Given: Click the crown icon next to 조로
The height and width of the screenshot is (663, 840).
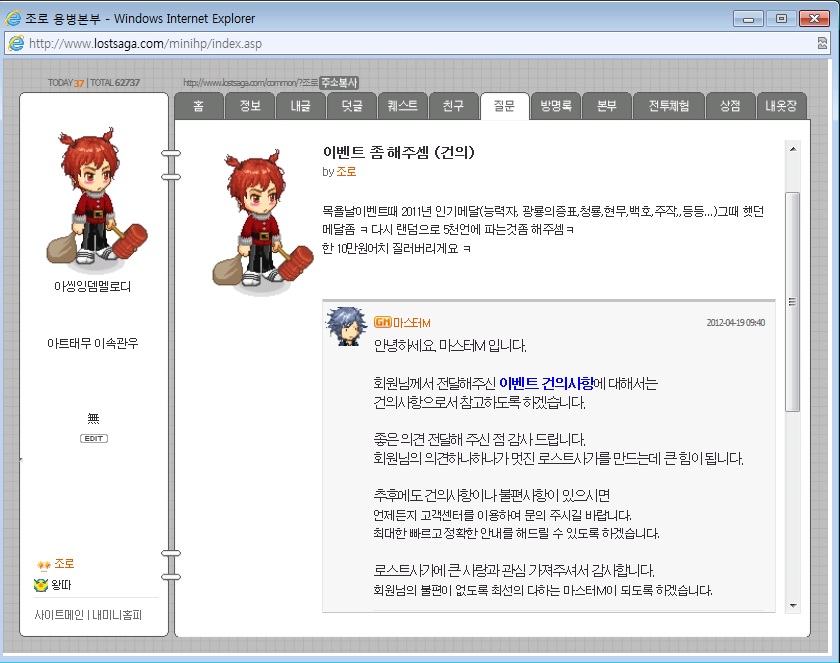Looking at the screenshot, I should [43, 564].
